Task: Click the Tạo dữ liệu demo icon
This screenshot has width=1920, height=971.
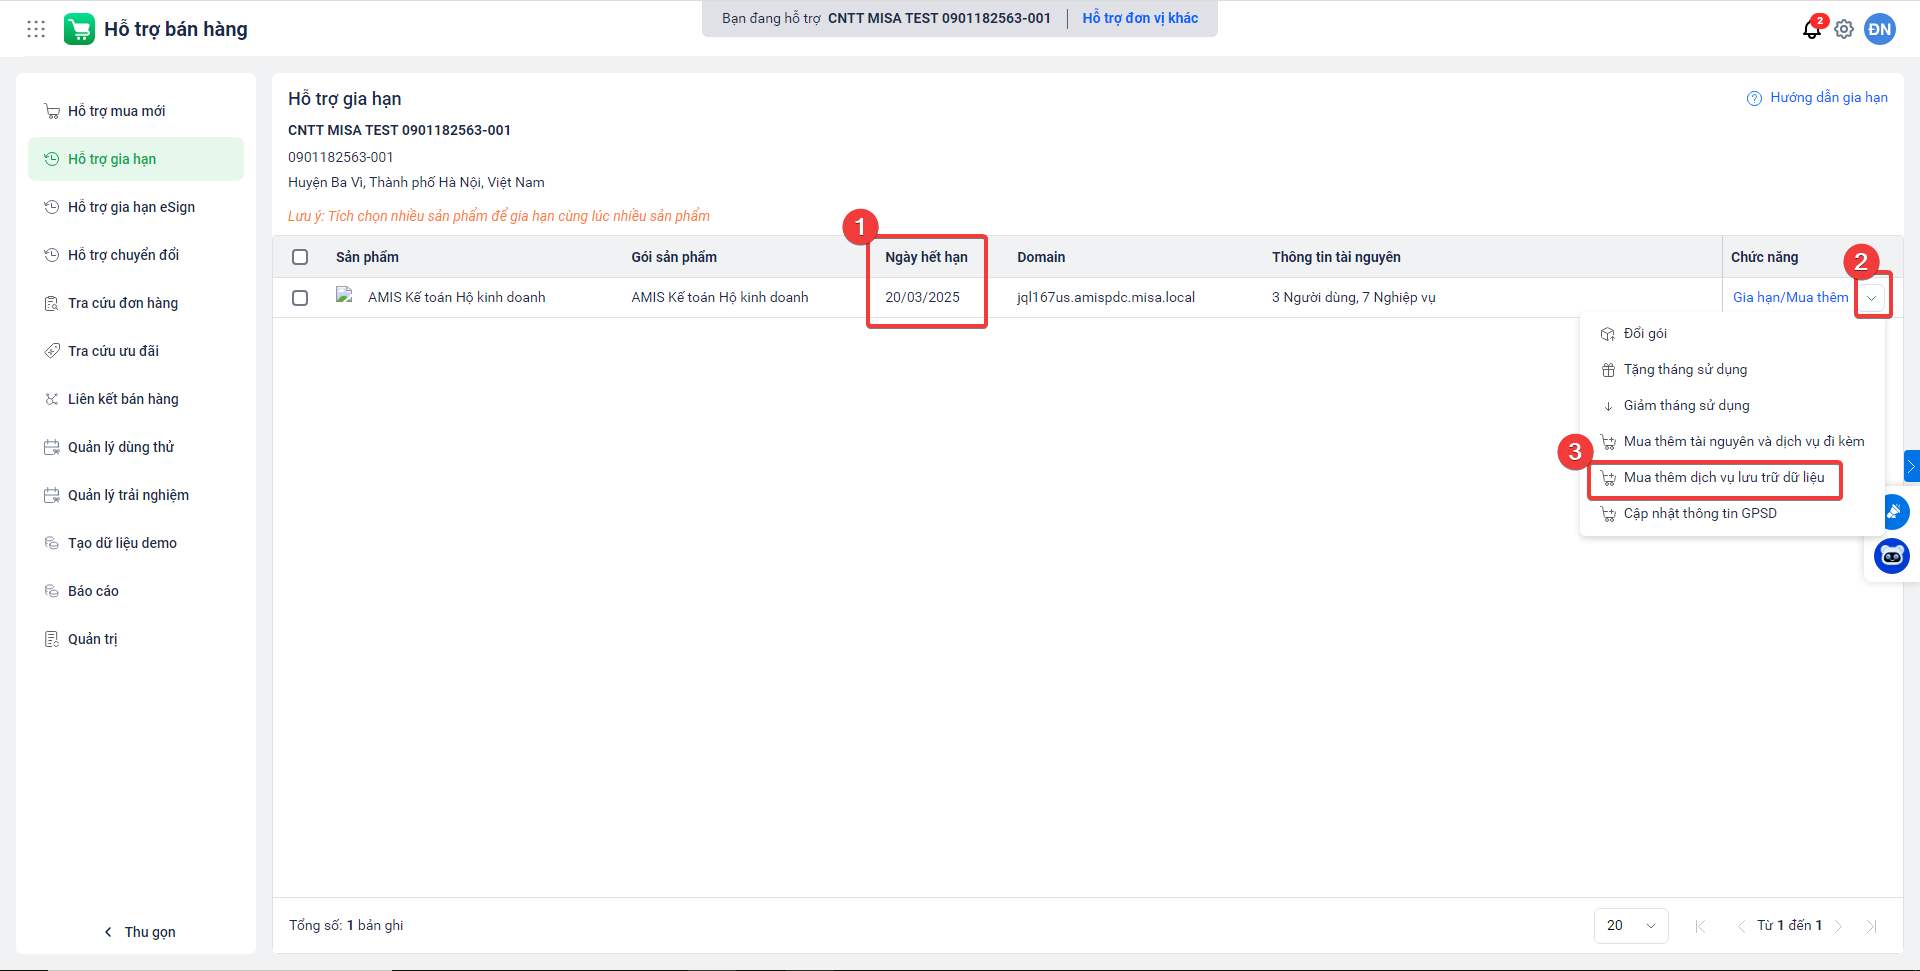Action: click(x=52, y=543)
